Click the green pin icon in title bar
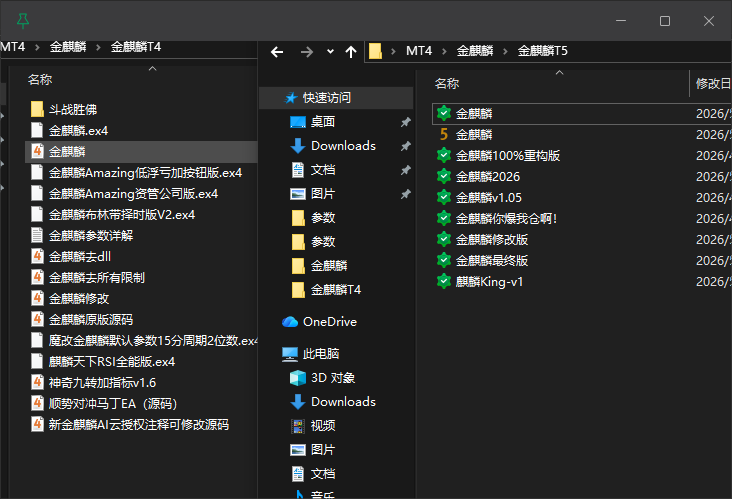732x499 pixels. coord(22,21)
